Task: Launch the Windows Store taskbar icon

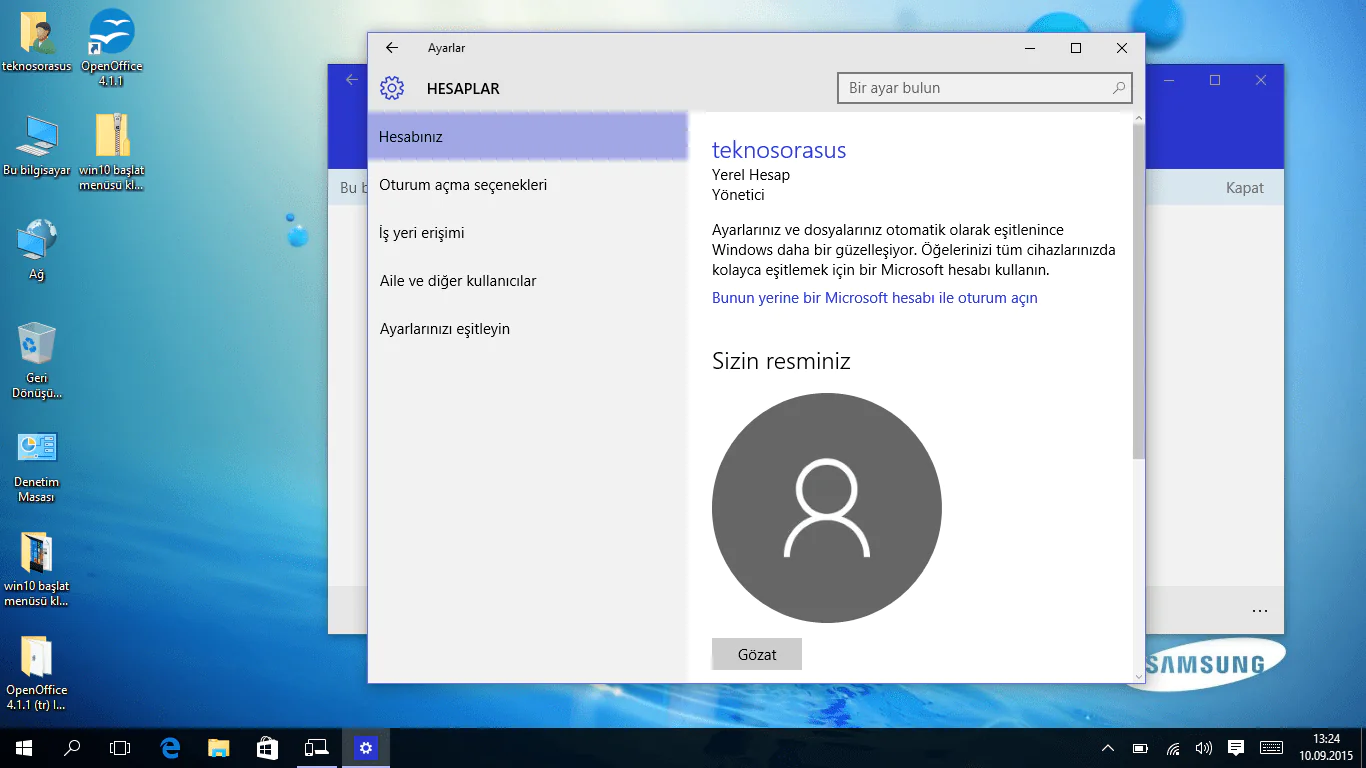Action: tap(266, 747)
